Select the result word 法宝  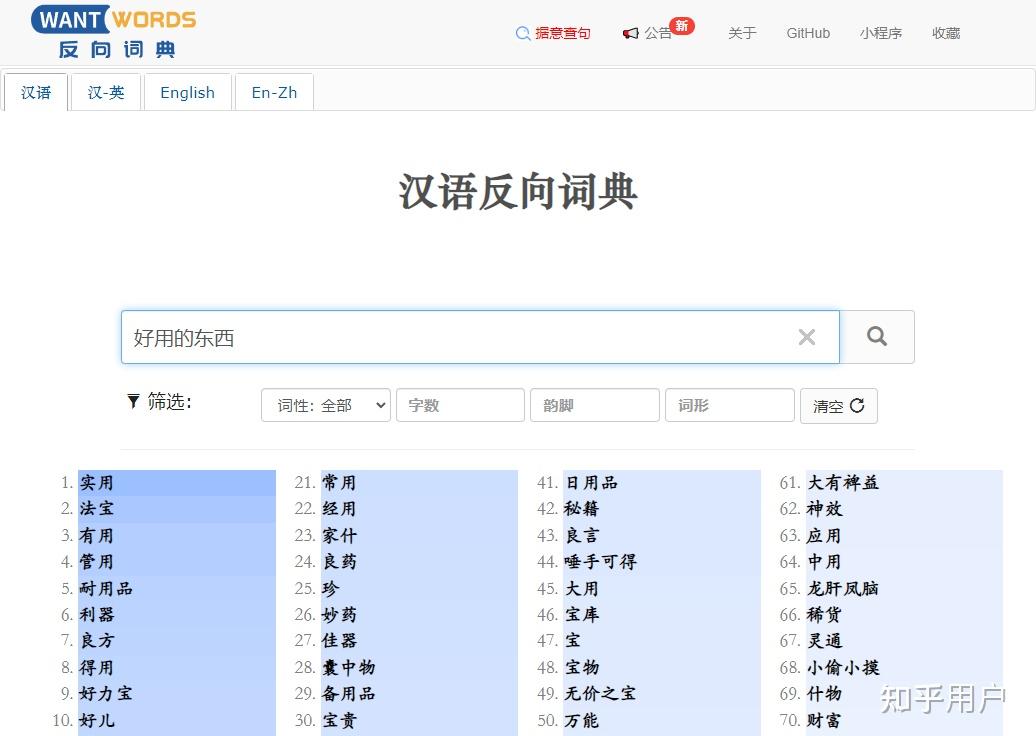coord(96,508)
